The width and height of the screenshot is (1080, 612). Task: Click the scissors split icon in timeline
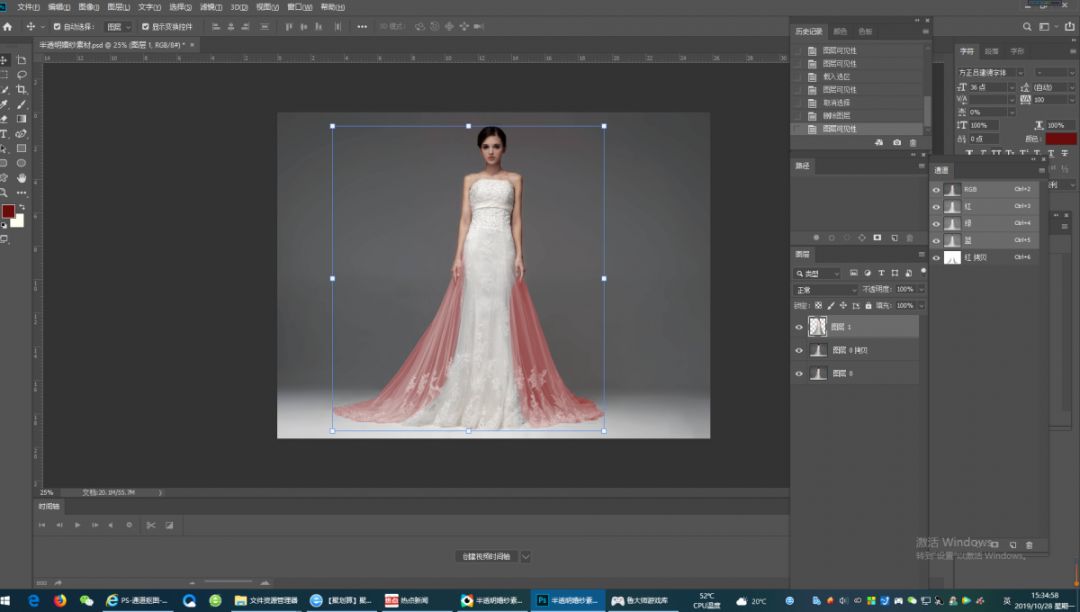149,525
